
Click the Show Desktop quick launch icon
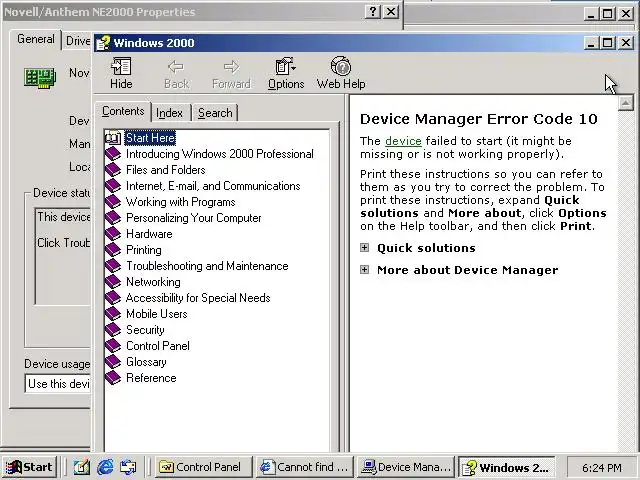tap(82, 467)
